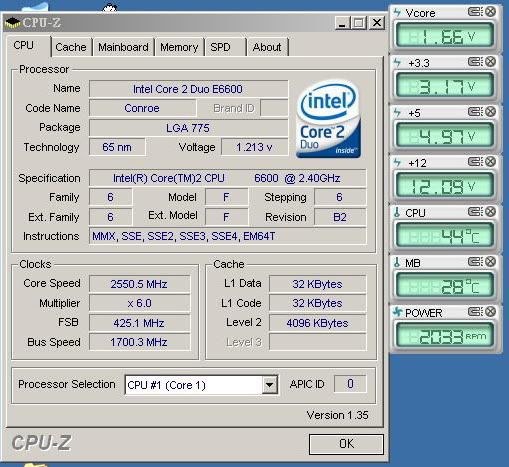Screen dimensions: 509x467
Task: Click the Core Speed value 2550.5 MHz
Action: coord(139,284)
